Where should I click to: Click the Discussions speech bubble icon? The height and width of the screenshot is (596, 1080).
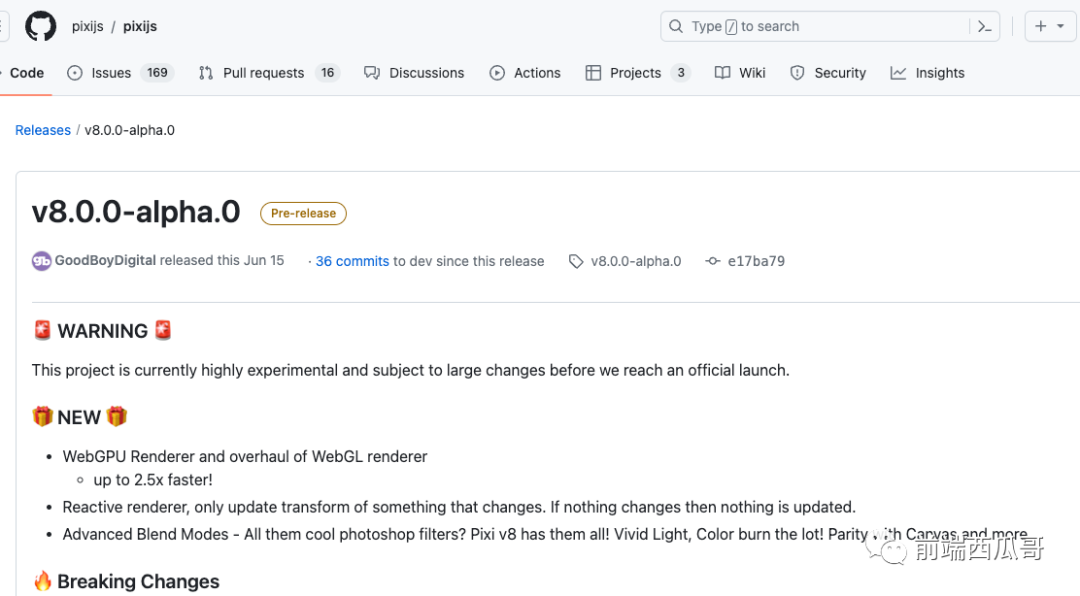click(x=372, y=73)
